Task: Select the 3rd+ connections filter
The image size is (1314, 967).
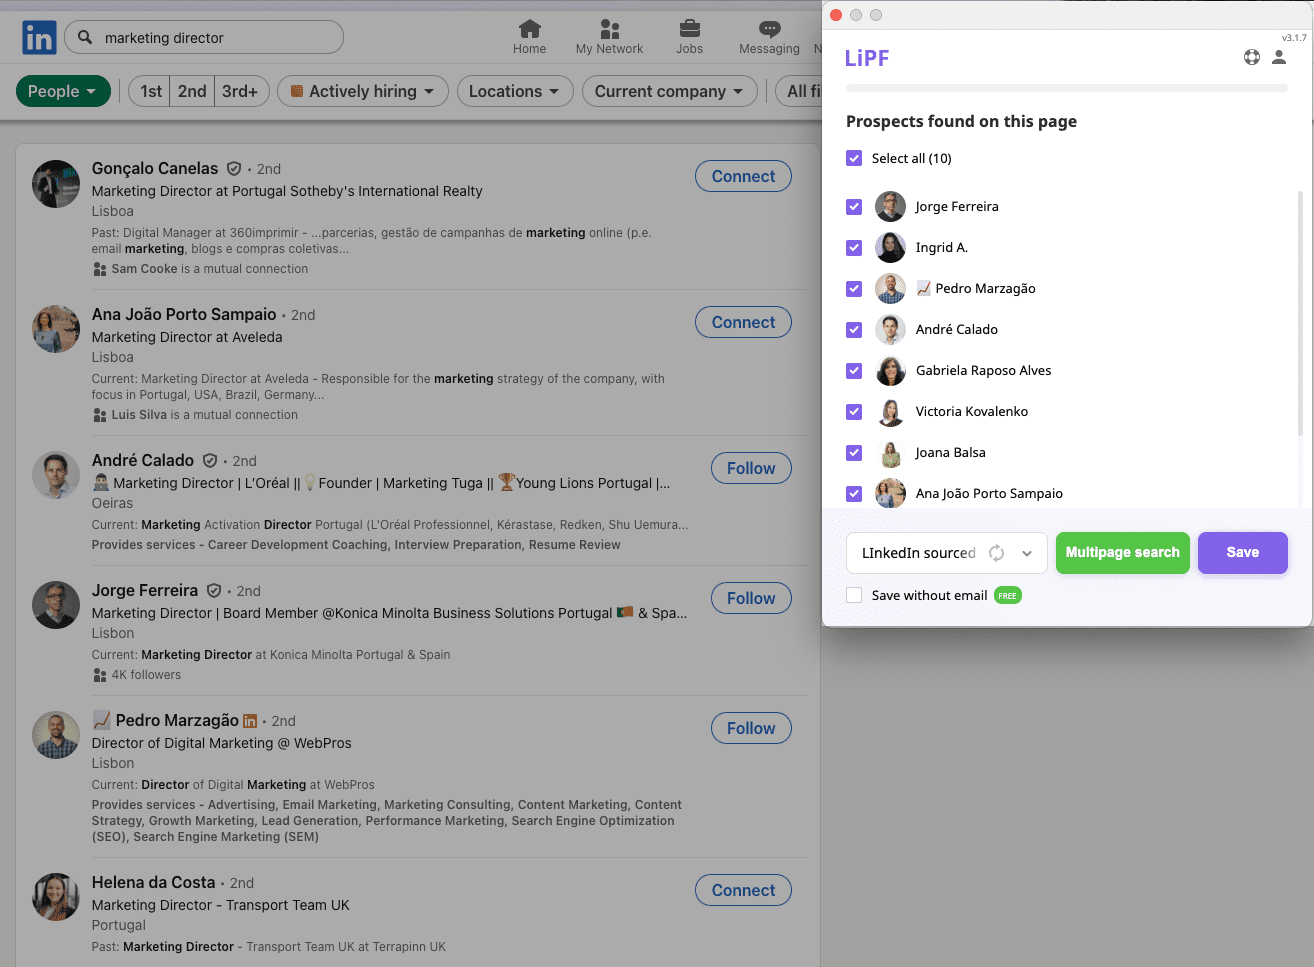Action: [x=240, y=91]
